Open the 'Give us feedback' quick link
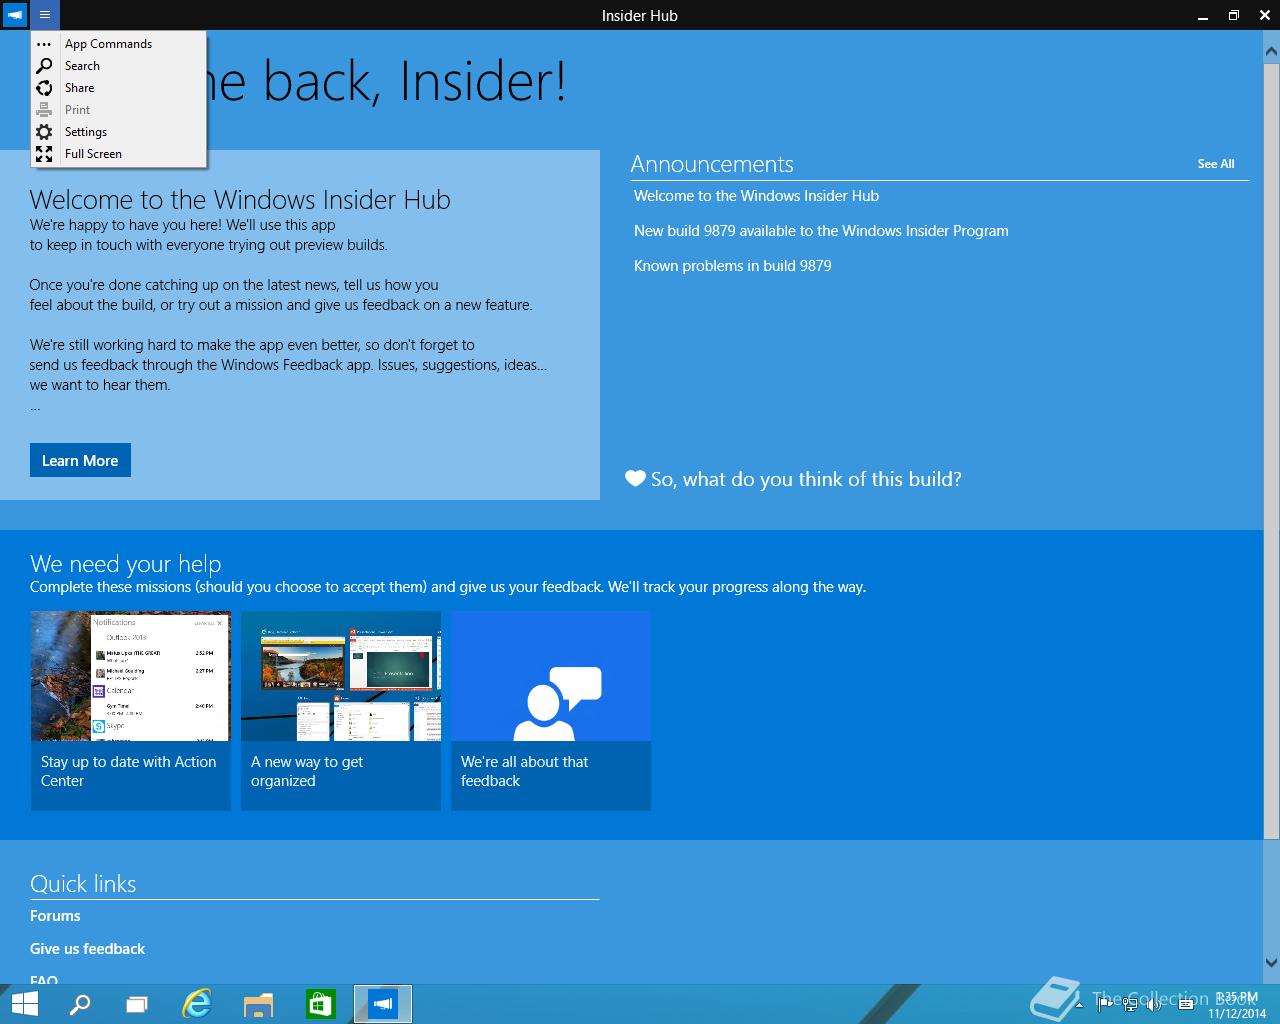This screenshot has width=1280, height=1024. [x=87, y=949]
